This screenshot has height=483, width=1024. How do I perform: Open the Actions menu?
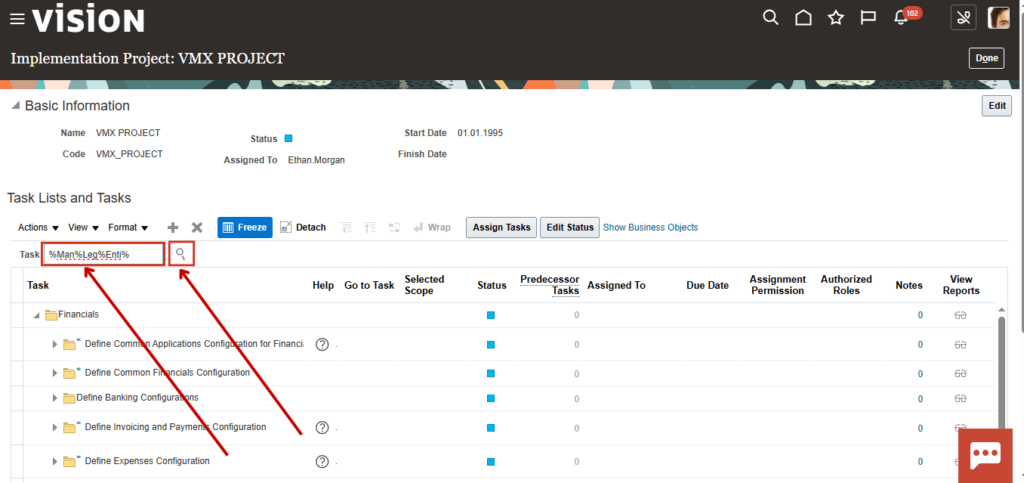pyautogui.click(x=39, y=227)
